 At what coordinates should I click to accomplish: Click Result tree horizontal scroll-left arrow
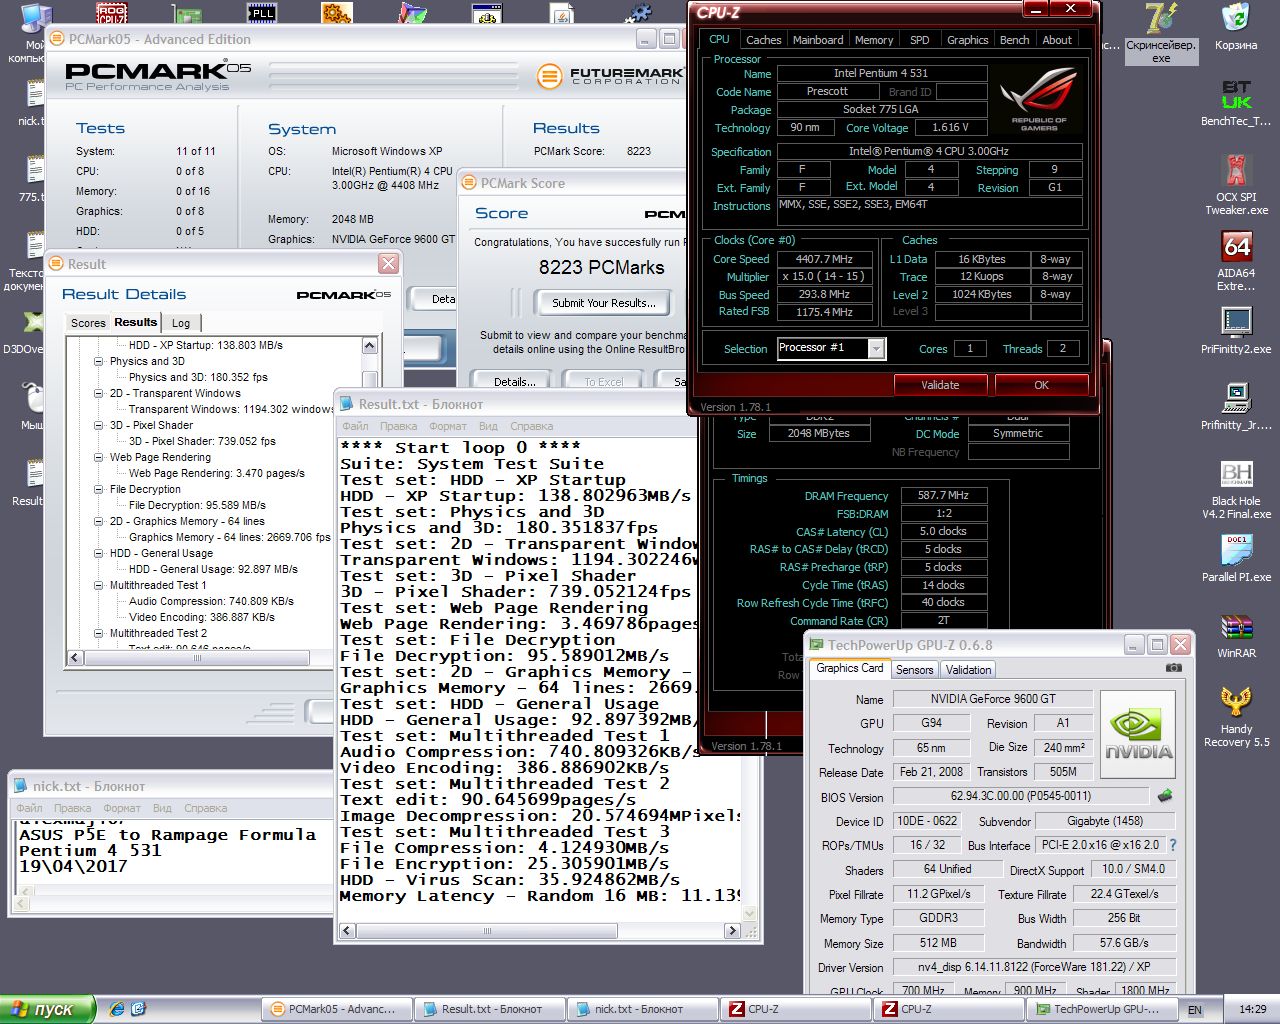coord(74,657)
